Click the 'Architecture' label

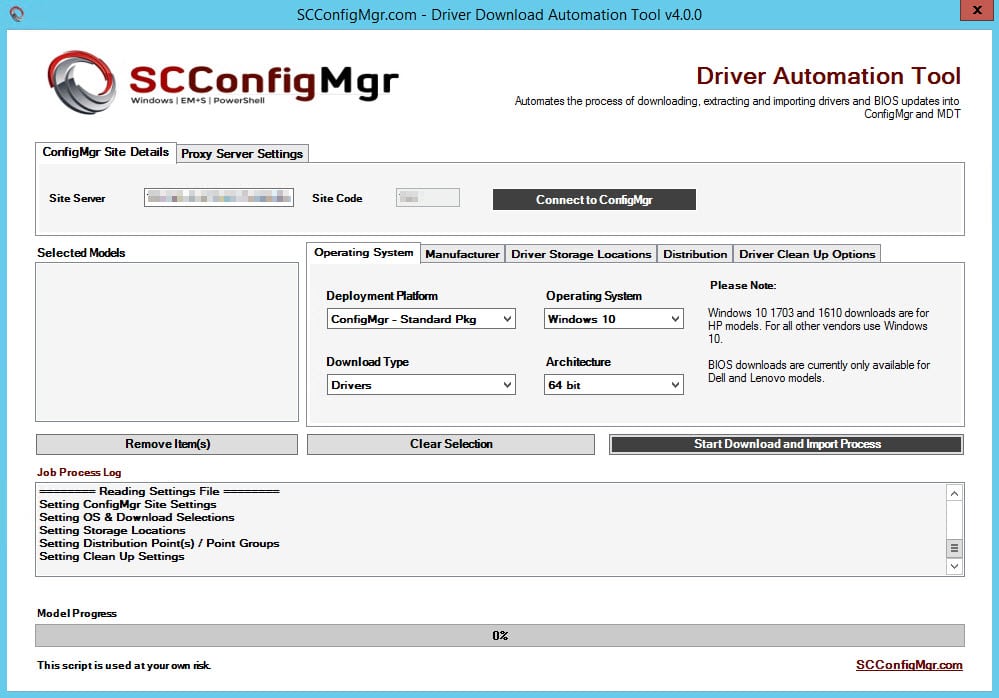[579, 362]
